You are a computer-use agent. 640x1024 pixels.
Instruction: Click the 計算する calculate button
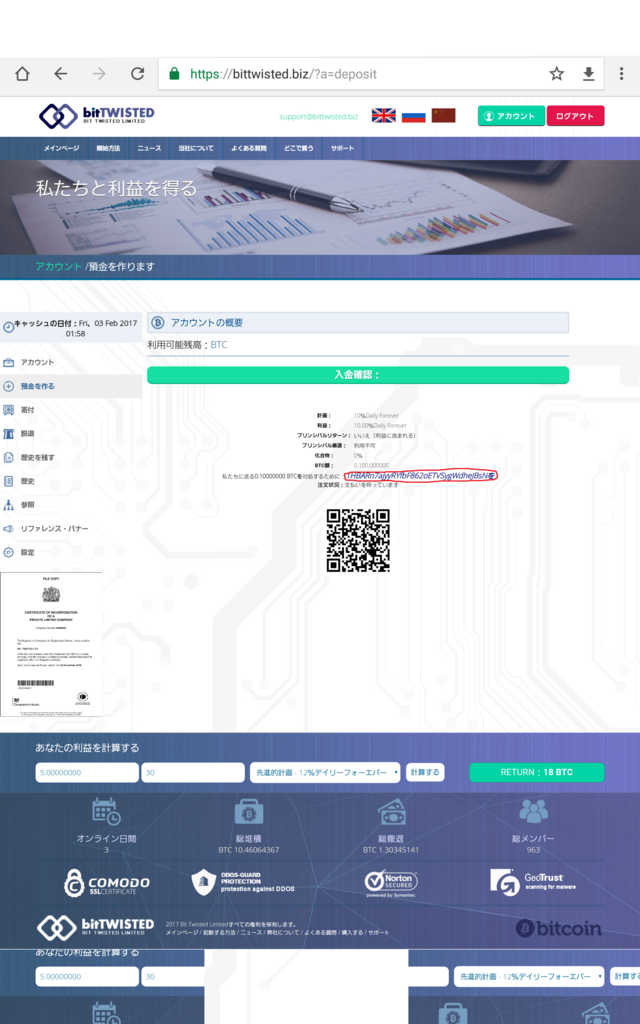click(425, 773)
